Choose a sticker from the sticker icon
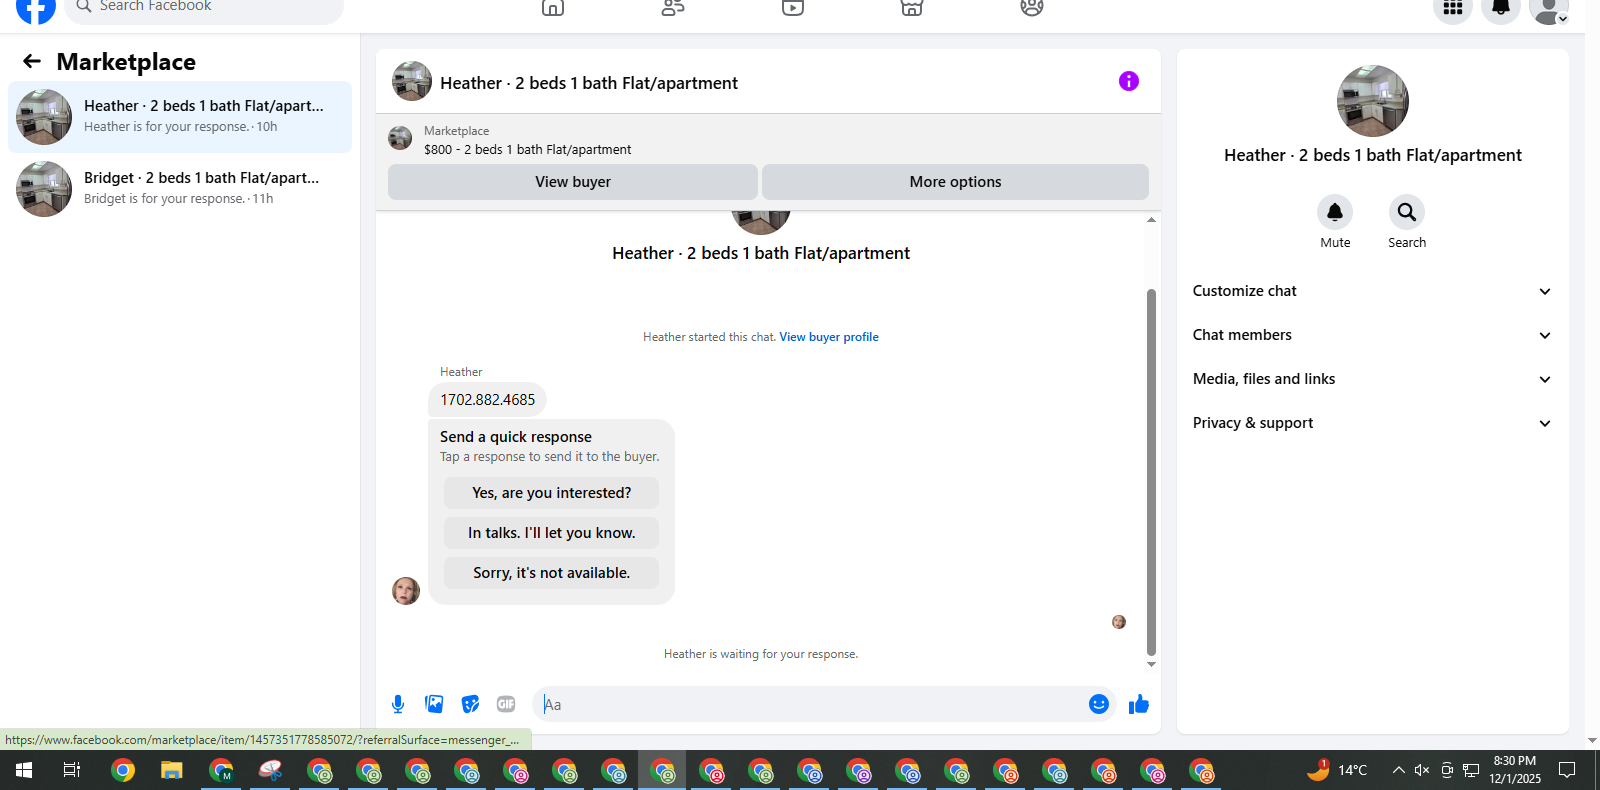This screenshot has width=1600, height=790. 470,704
